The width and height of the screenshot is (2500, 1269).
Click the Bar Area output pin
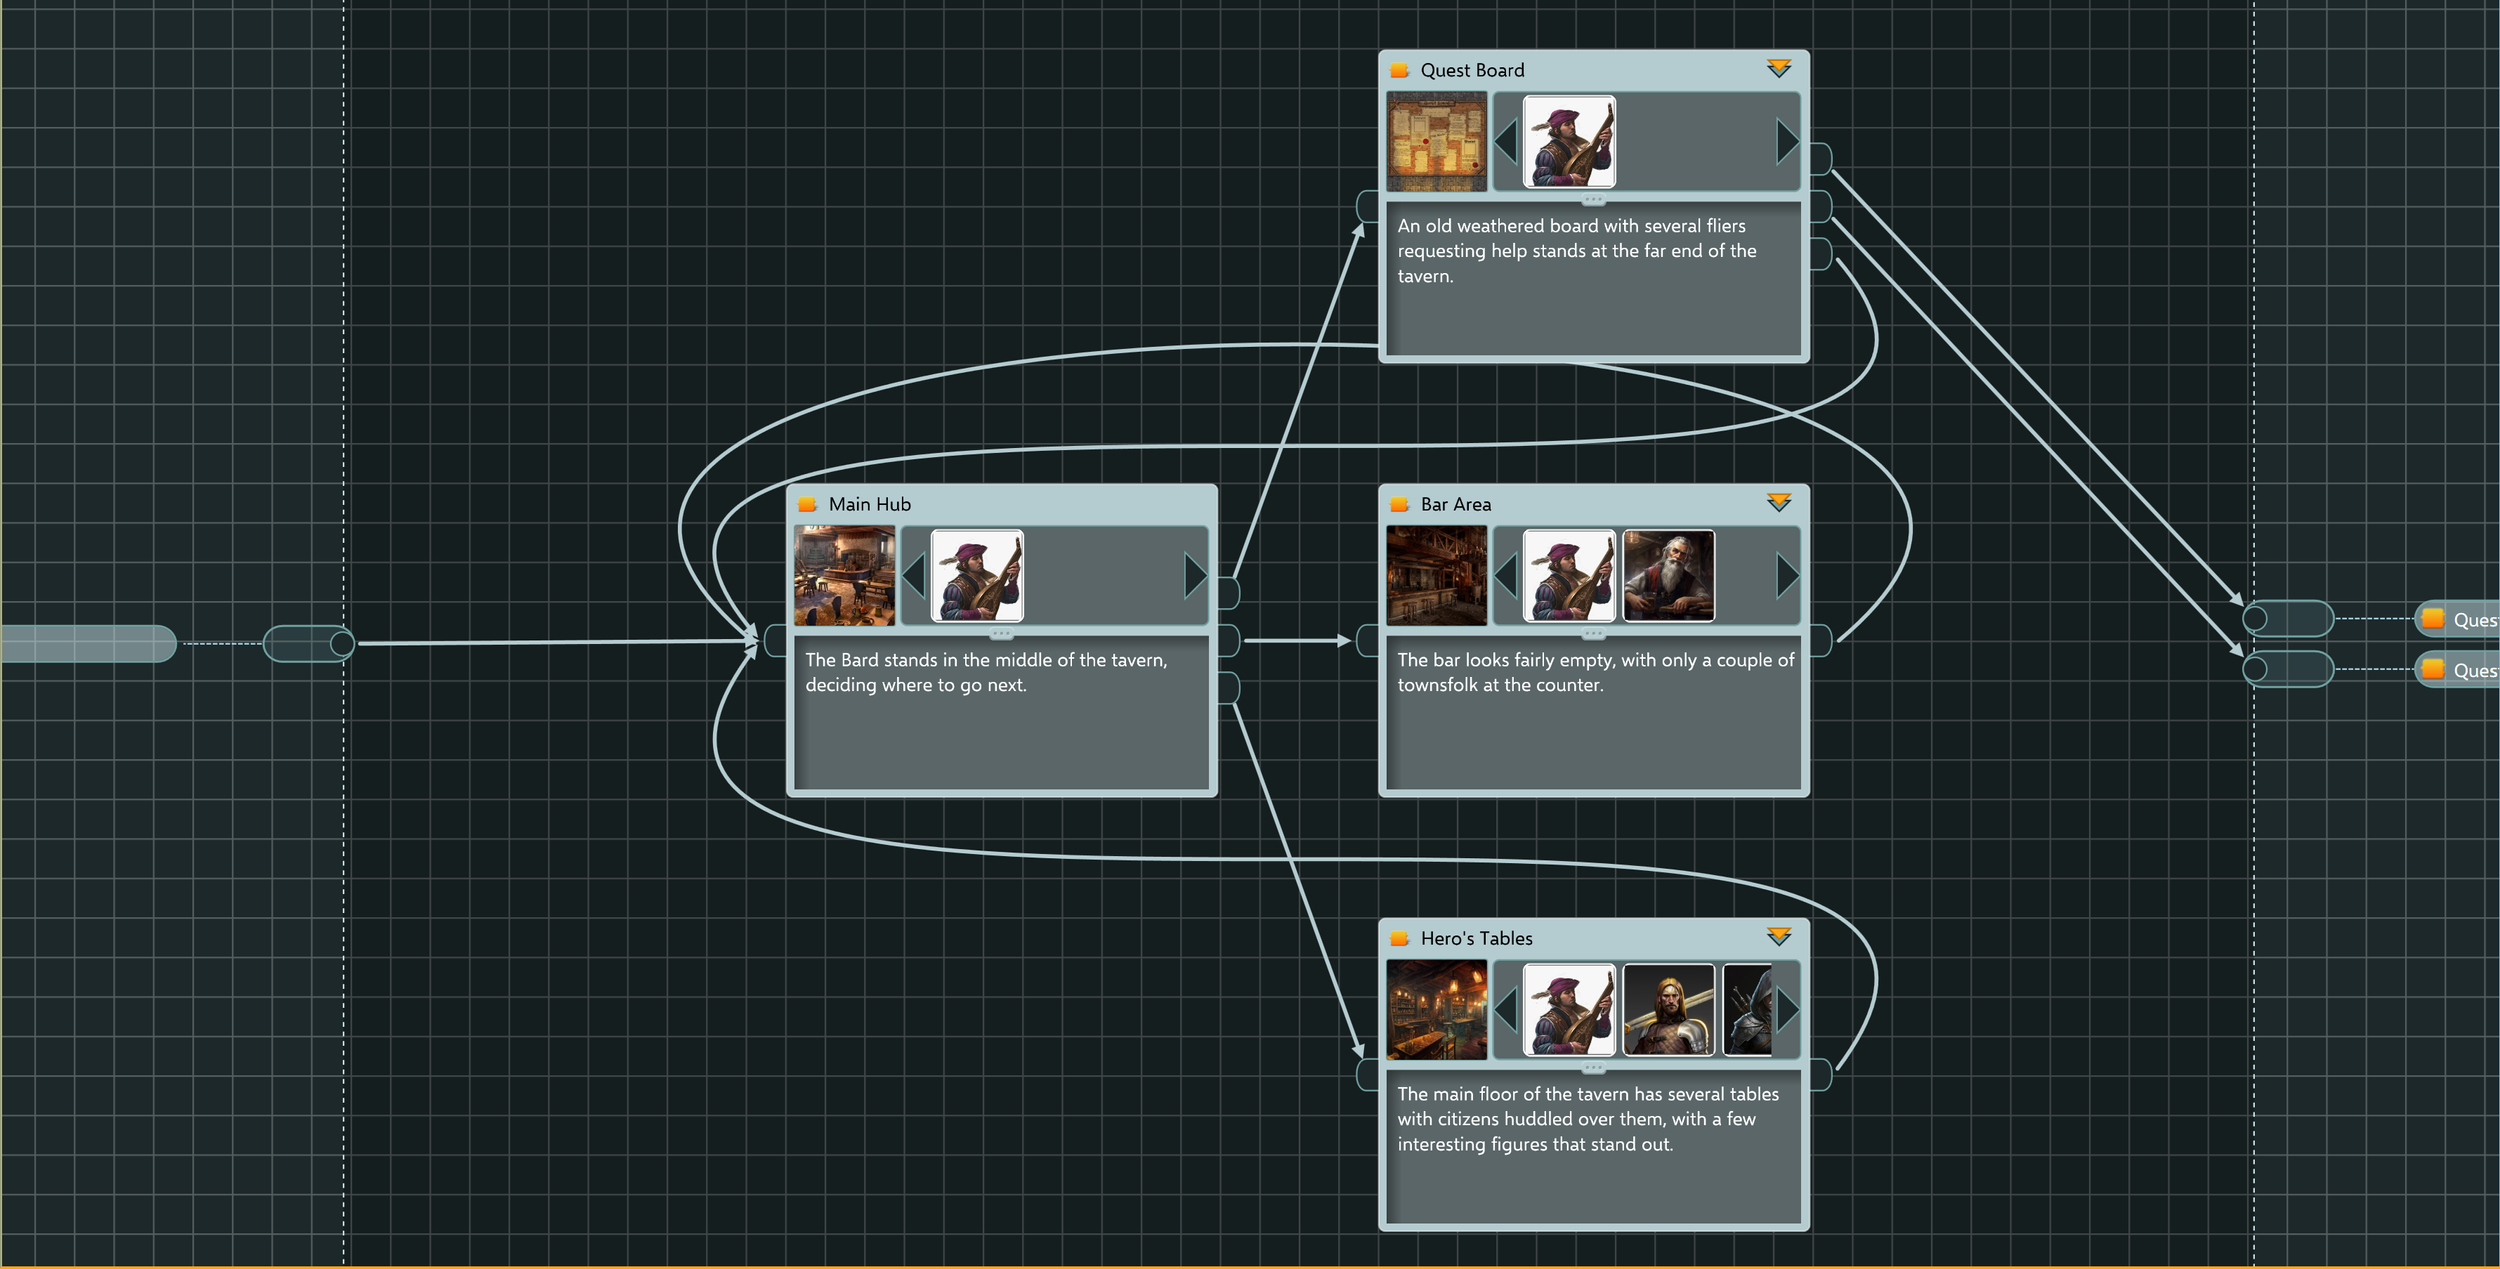pos(1820,641)
